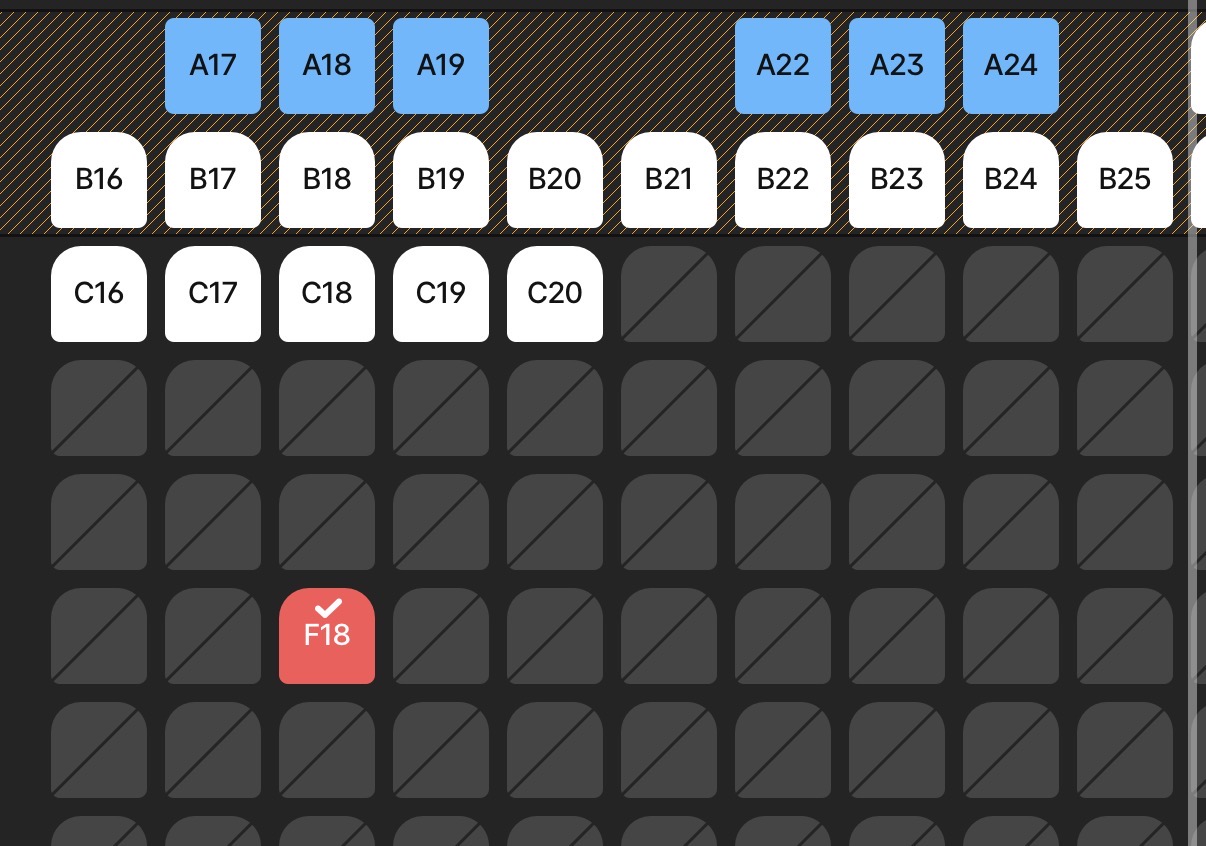
Task: Select seat C18
Action: 327,294
